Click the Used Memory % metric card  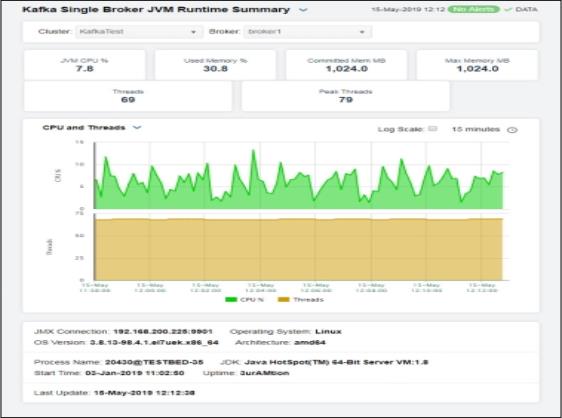(x=215, y=65)
